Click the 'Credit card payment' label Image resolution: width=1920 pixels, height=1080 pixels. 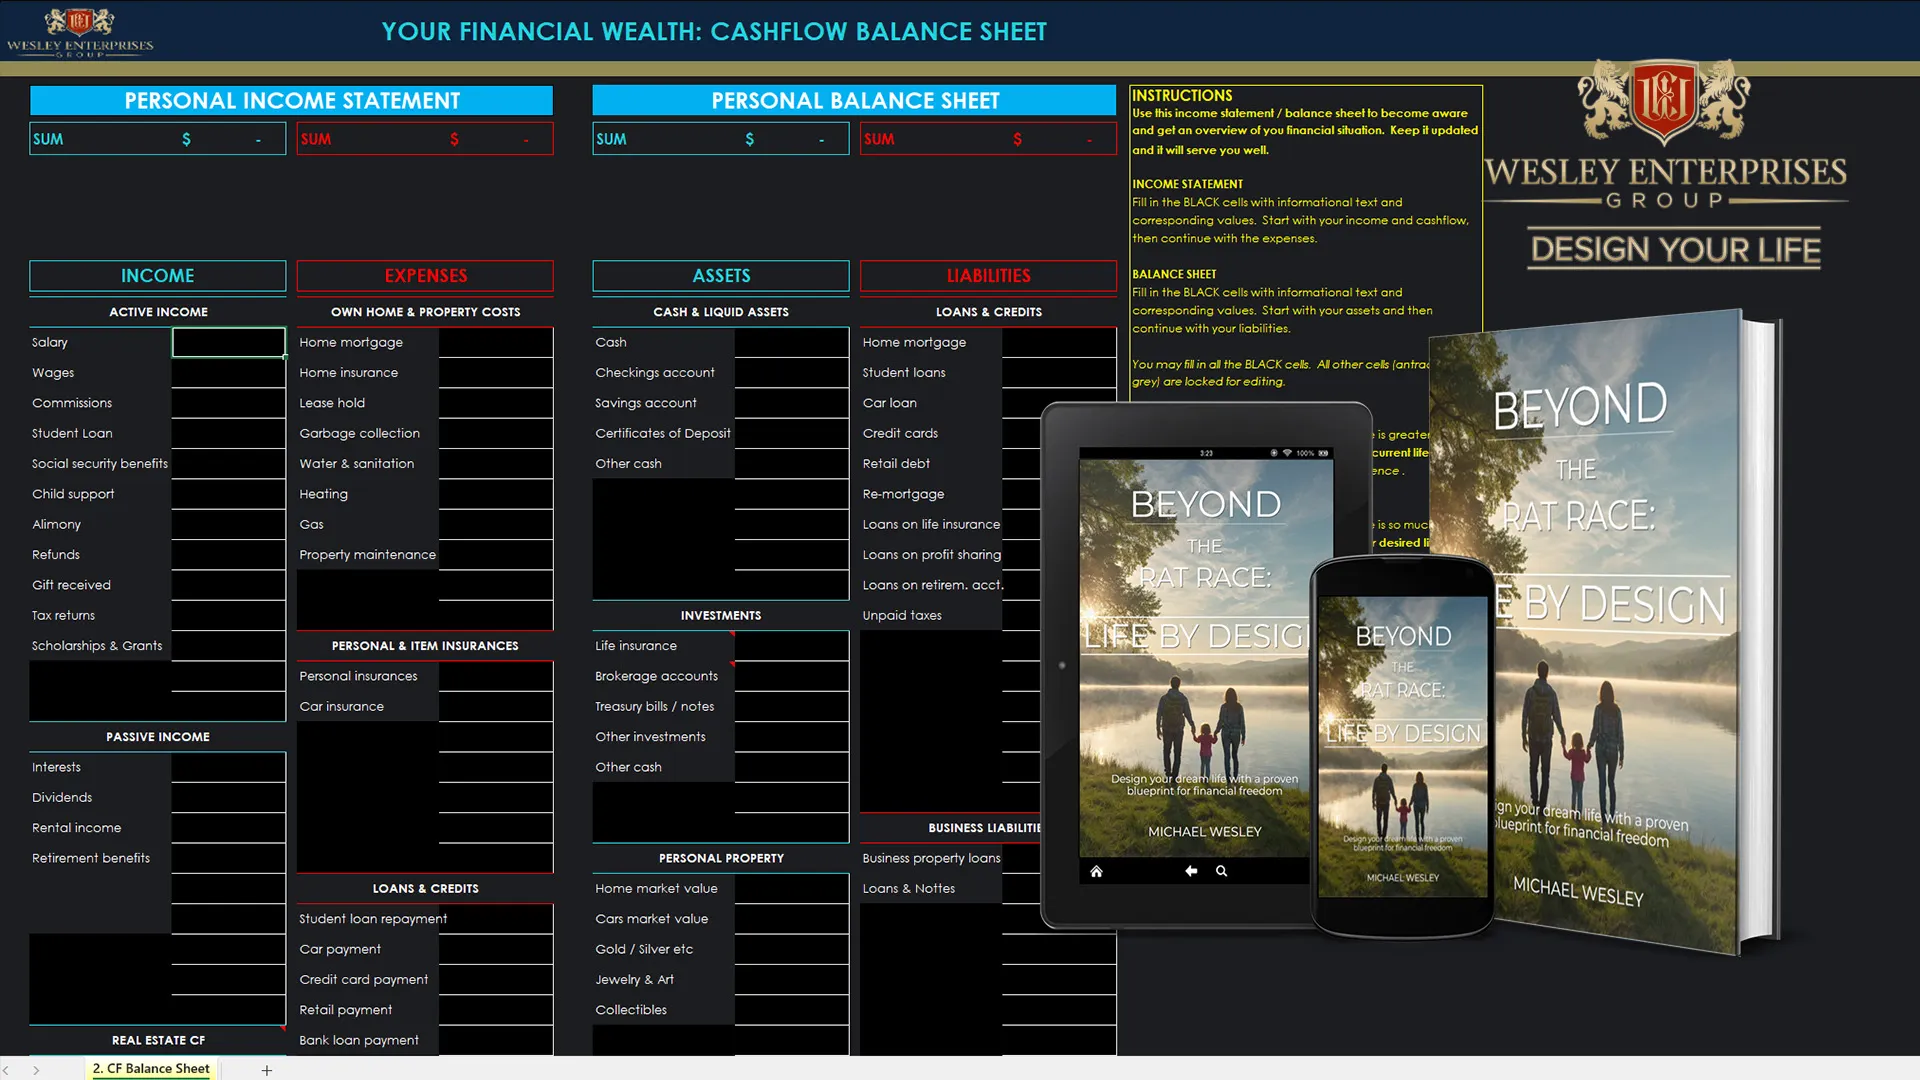(364, 980)
